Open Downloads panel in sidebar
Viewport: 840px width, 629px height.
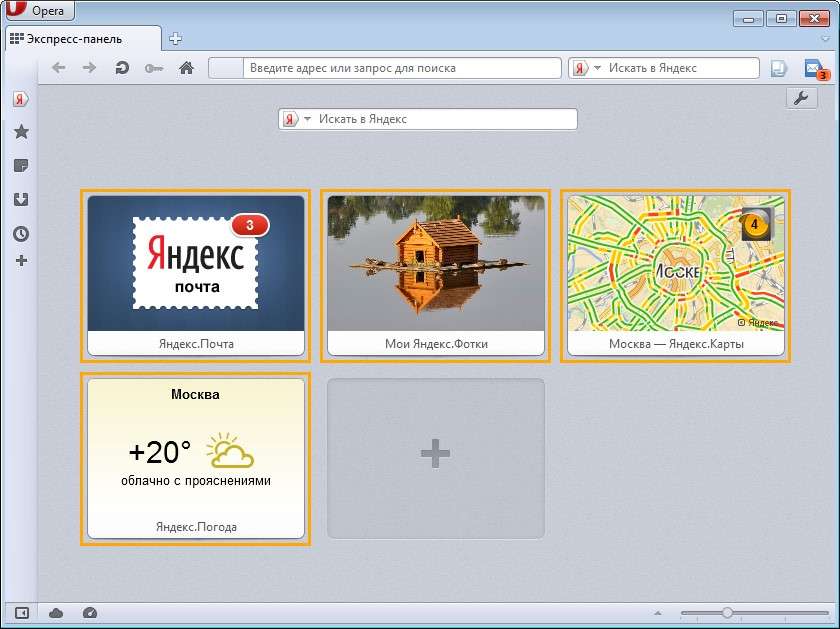21,199
